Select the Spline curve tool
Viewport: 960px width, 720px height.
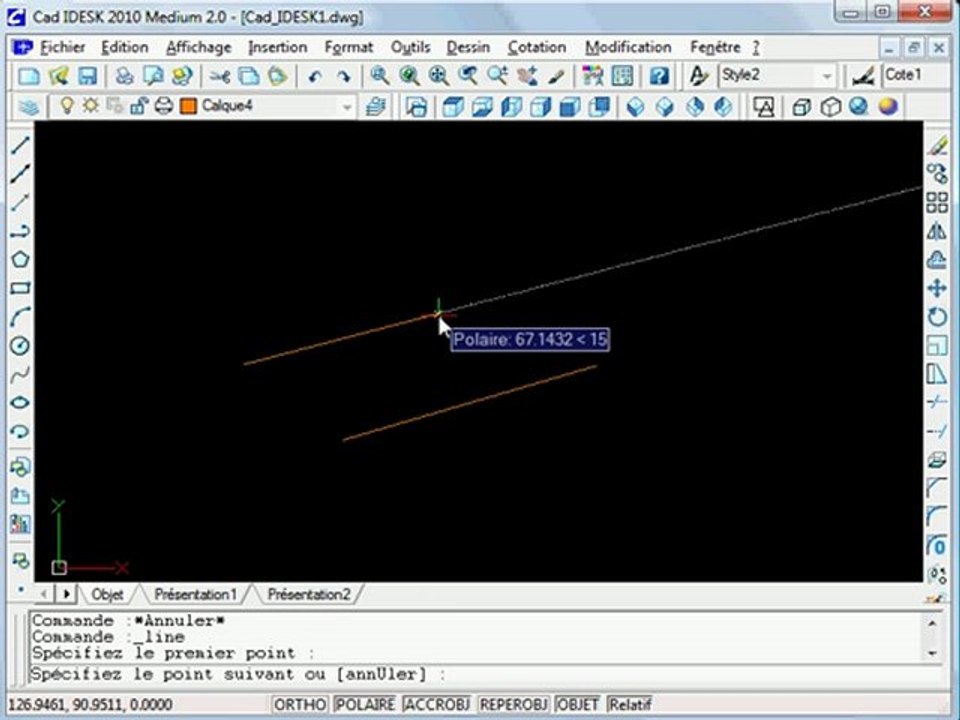[x=20, y=374]
